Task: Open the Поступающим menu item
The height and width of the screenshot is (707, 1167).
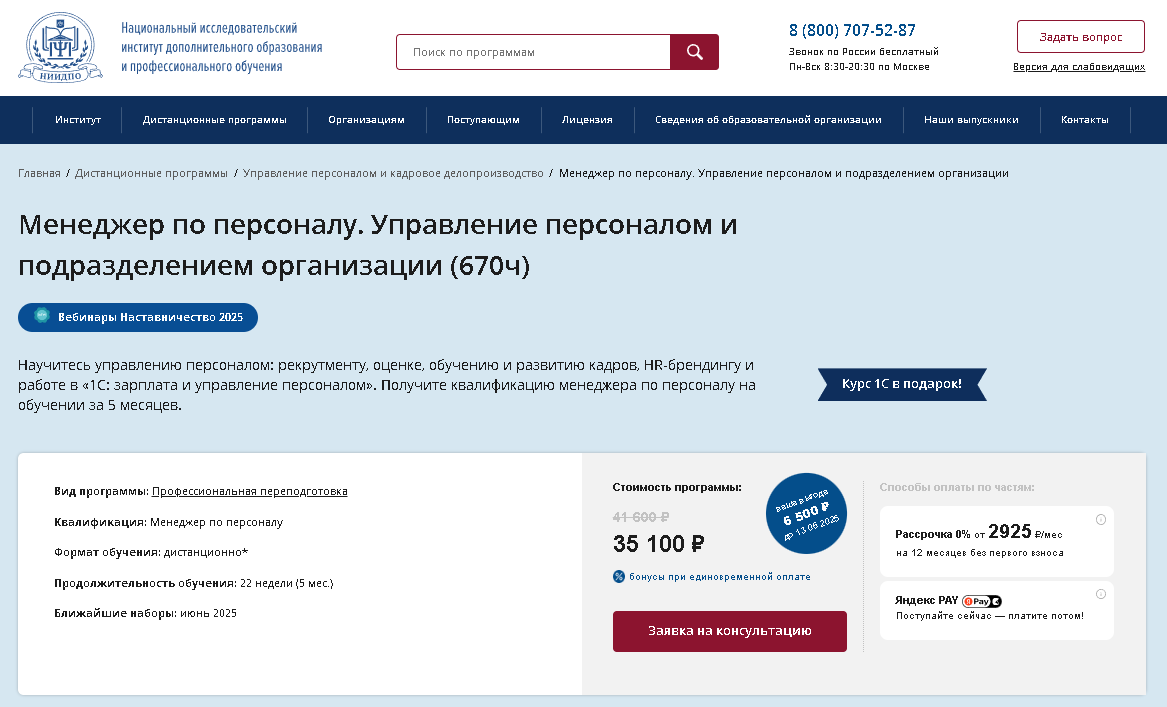Action: [x=483, y=120]
